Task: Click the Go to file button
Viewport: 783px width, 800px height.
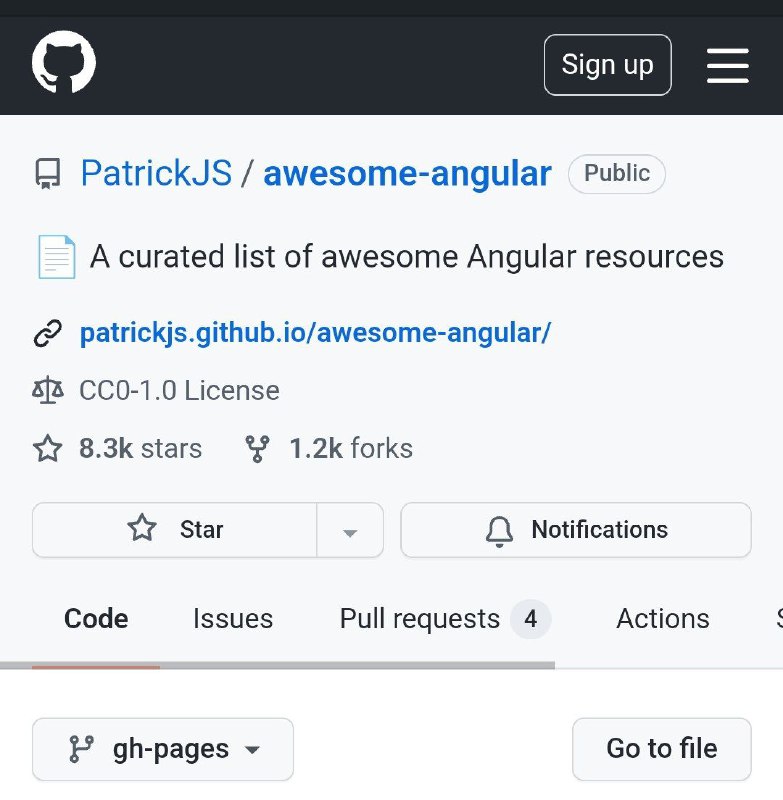Action: (662, 749)
